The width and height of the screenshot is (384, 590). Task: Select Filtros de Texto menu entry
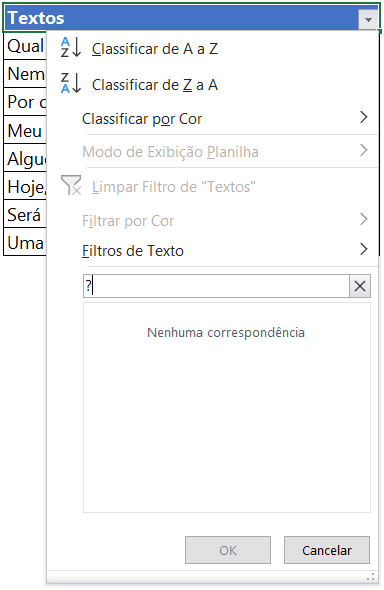pyautogui.click(x=133, y=251)
